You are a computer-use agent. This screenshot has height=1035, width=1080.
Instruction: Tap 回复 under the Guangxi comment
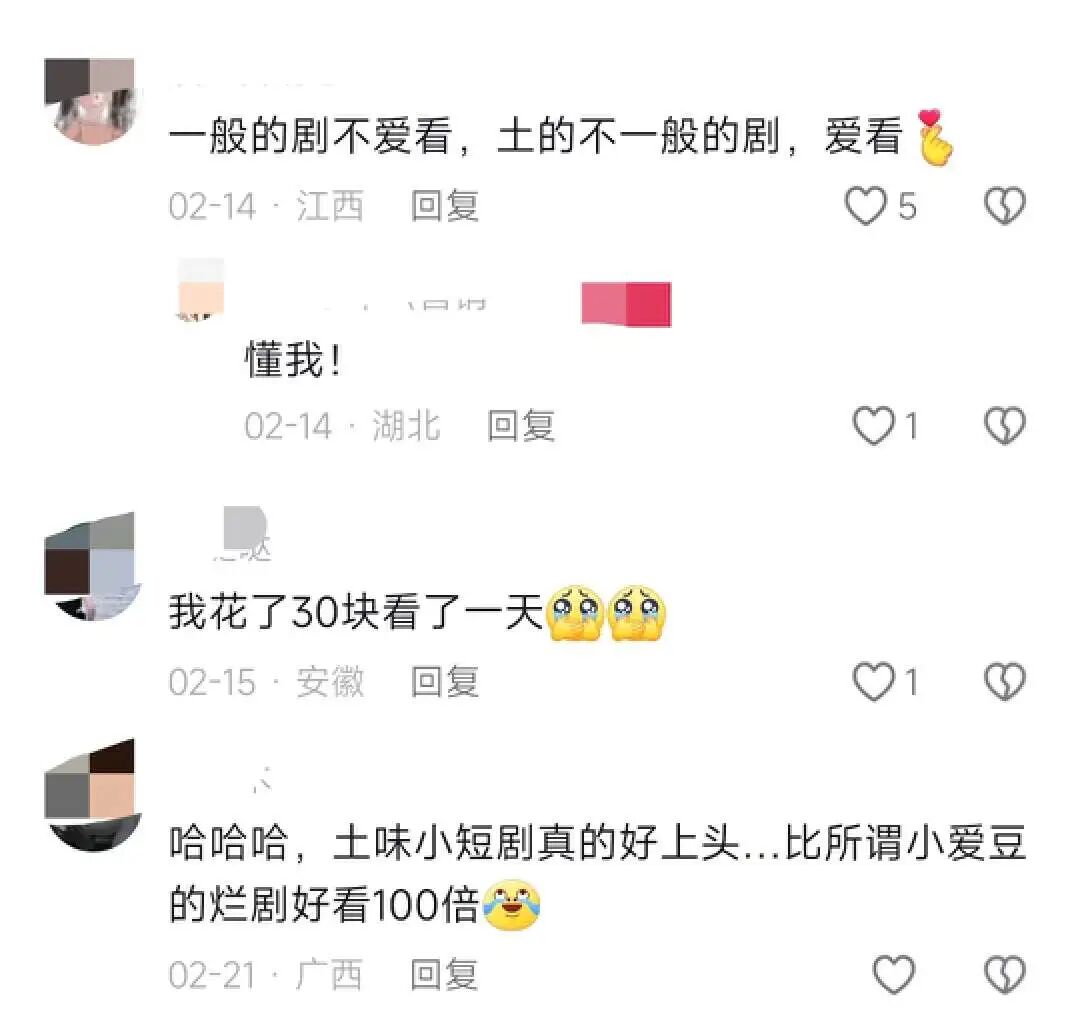(444, 974)
